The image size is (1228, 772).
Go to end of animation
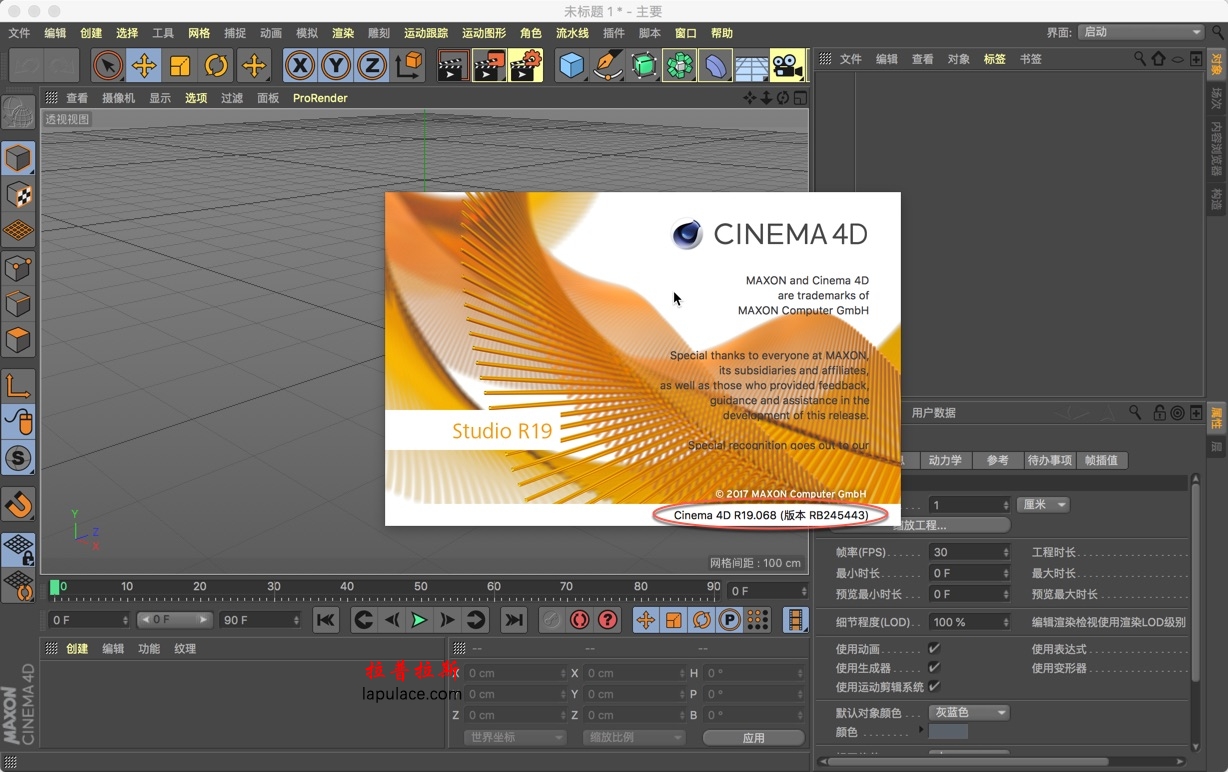pos(513,620)
